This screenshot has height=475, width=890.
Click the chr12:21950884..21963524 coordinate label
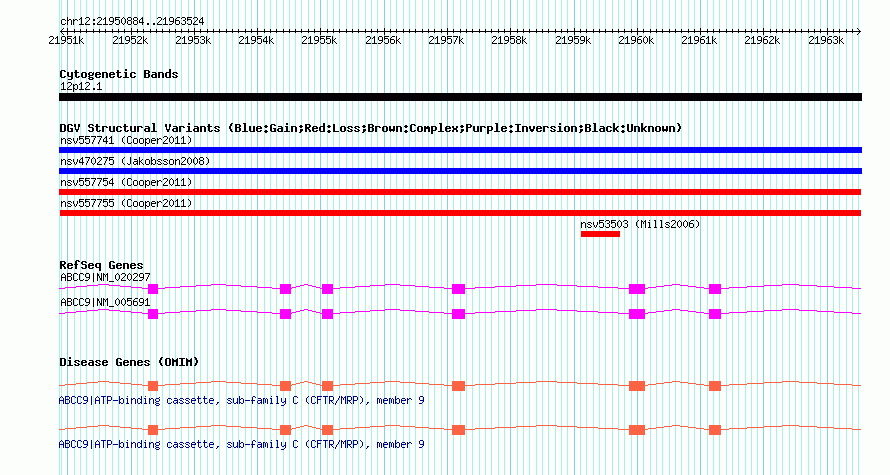click(132, 22)
